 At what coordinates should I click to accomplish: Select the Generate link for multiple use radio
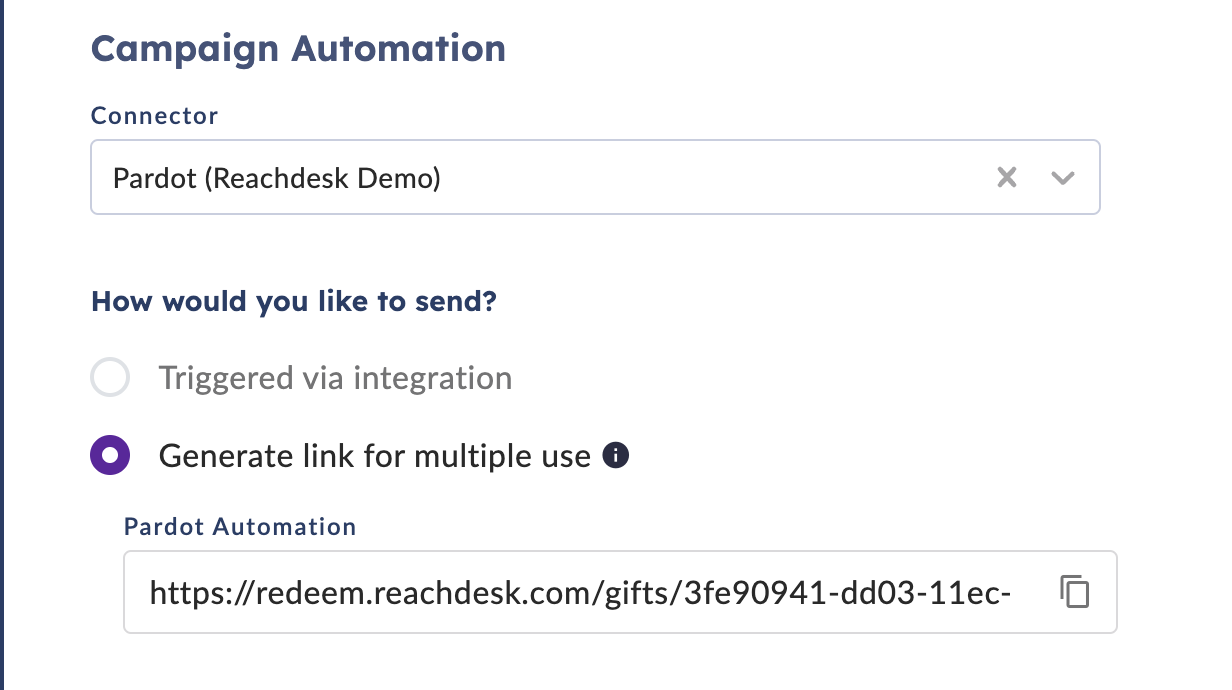[x=110, y=456]
